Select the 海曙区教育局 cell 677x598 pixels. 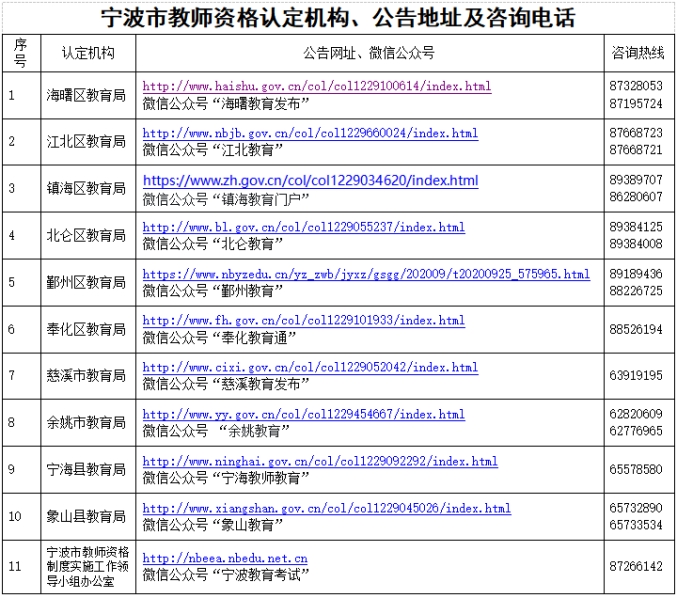pos(86,95)
